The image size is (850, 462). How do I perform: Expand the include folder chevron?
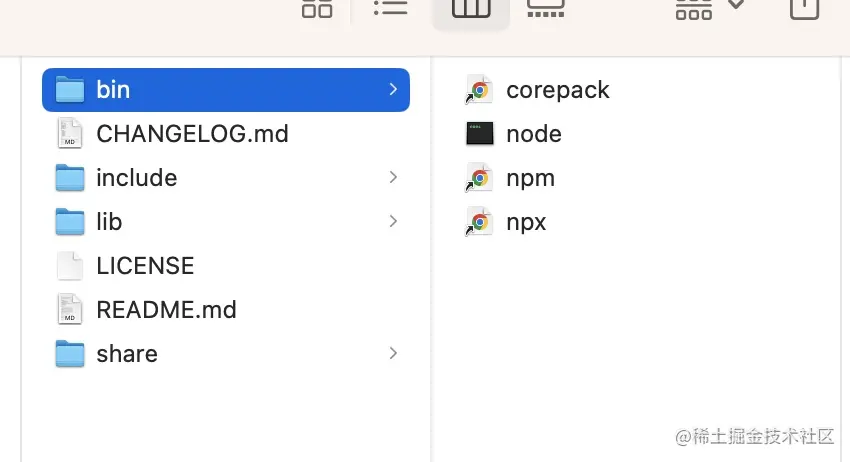tap(394, 177)
